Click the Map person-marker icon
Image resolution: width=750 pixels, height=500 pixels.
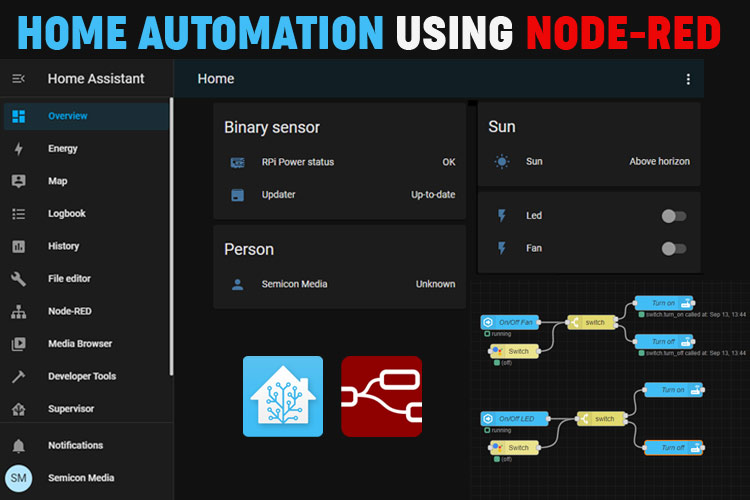click(19, 181)
